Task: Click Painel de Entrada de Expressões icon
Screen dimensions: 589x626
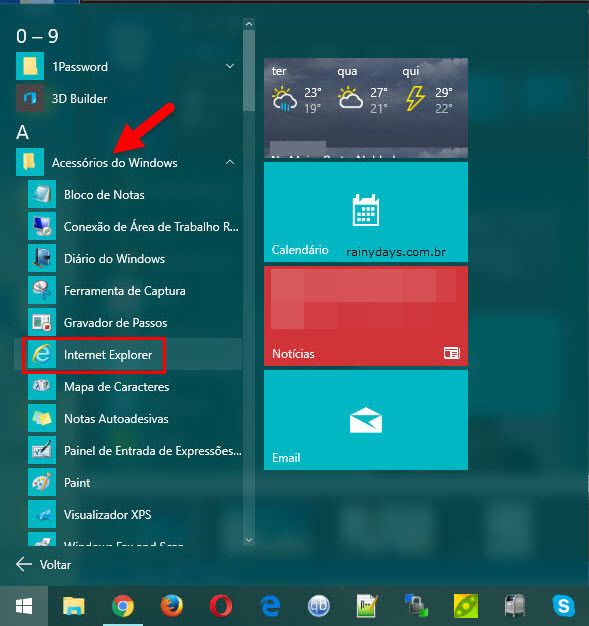Action: [x=42, y=450]
